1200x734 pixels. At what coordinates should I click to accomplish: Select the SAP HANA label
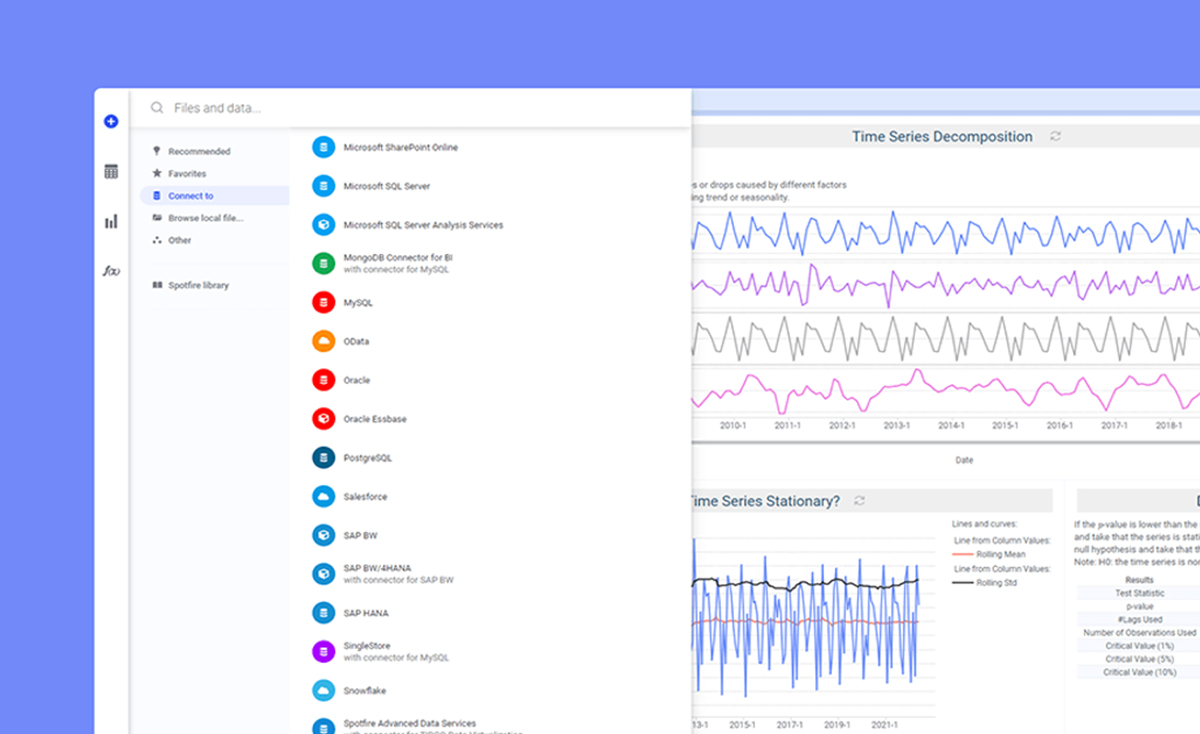pyautogui.click(x=366, y=613)
